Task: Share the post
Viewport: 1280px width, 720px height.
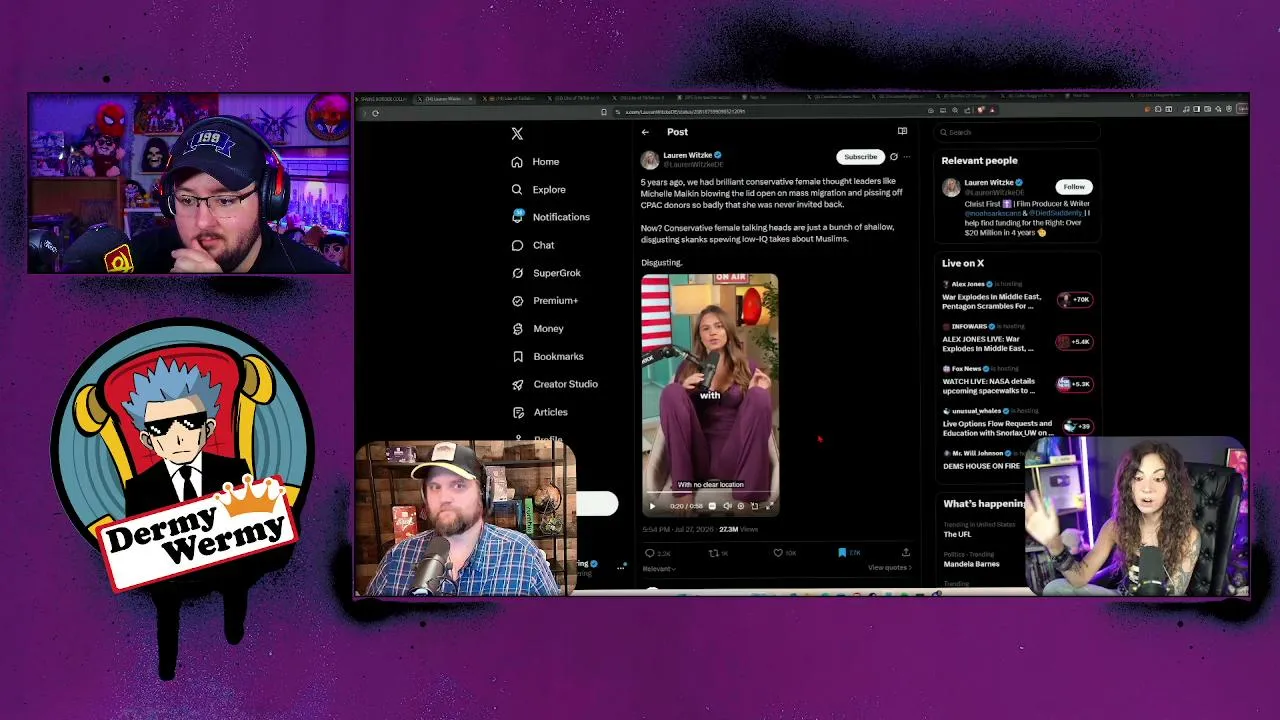Action: 905,553
